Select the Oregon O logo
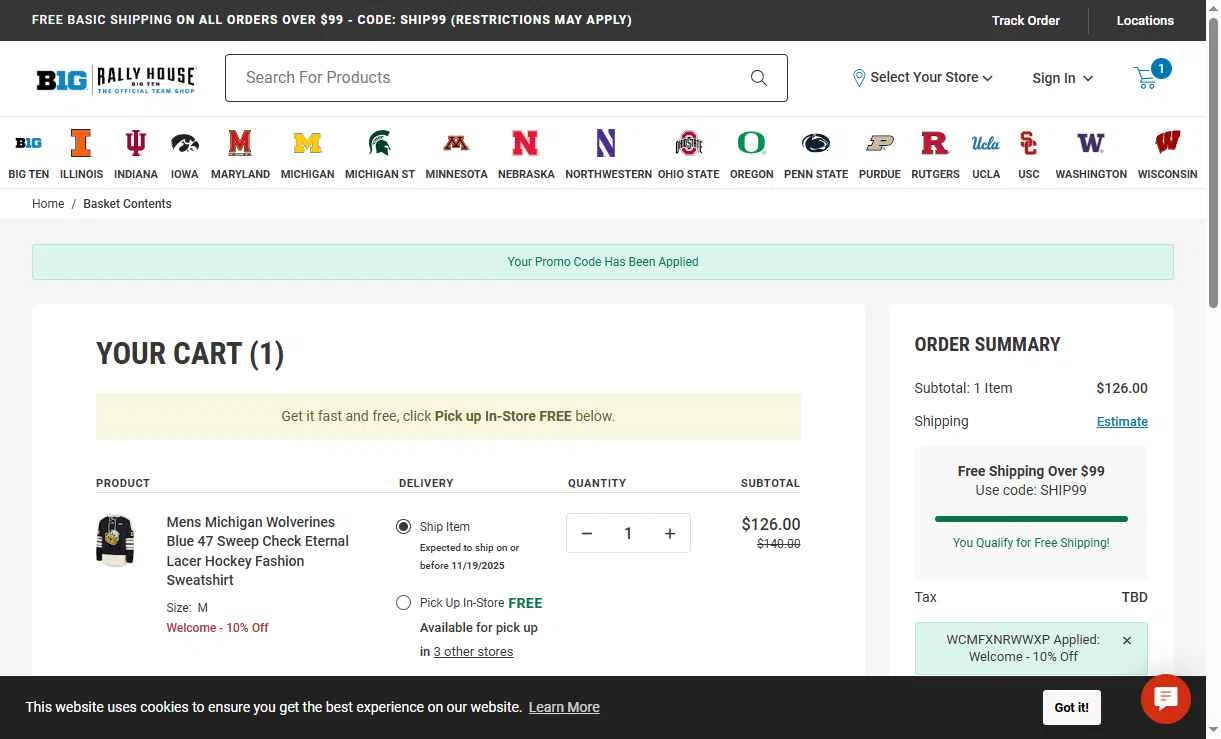 (x=751, y=143)
